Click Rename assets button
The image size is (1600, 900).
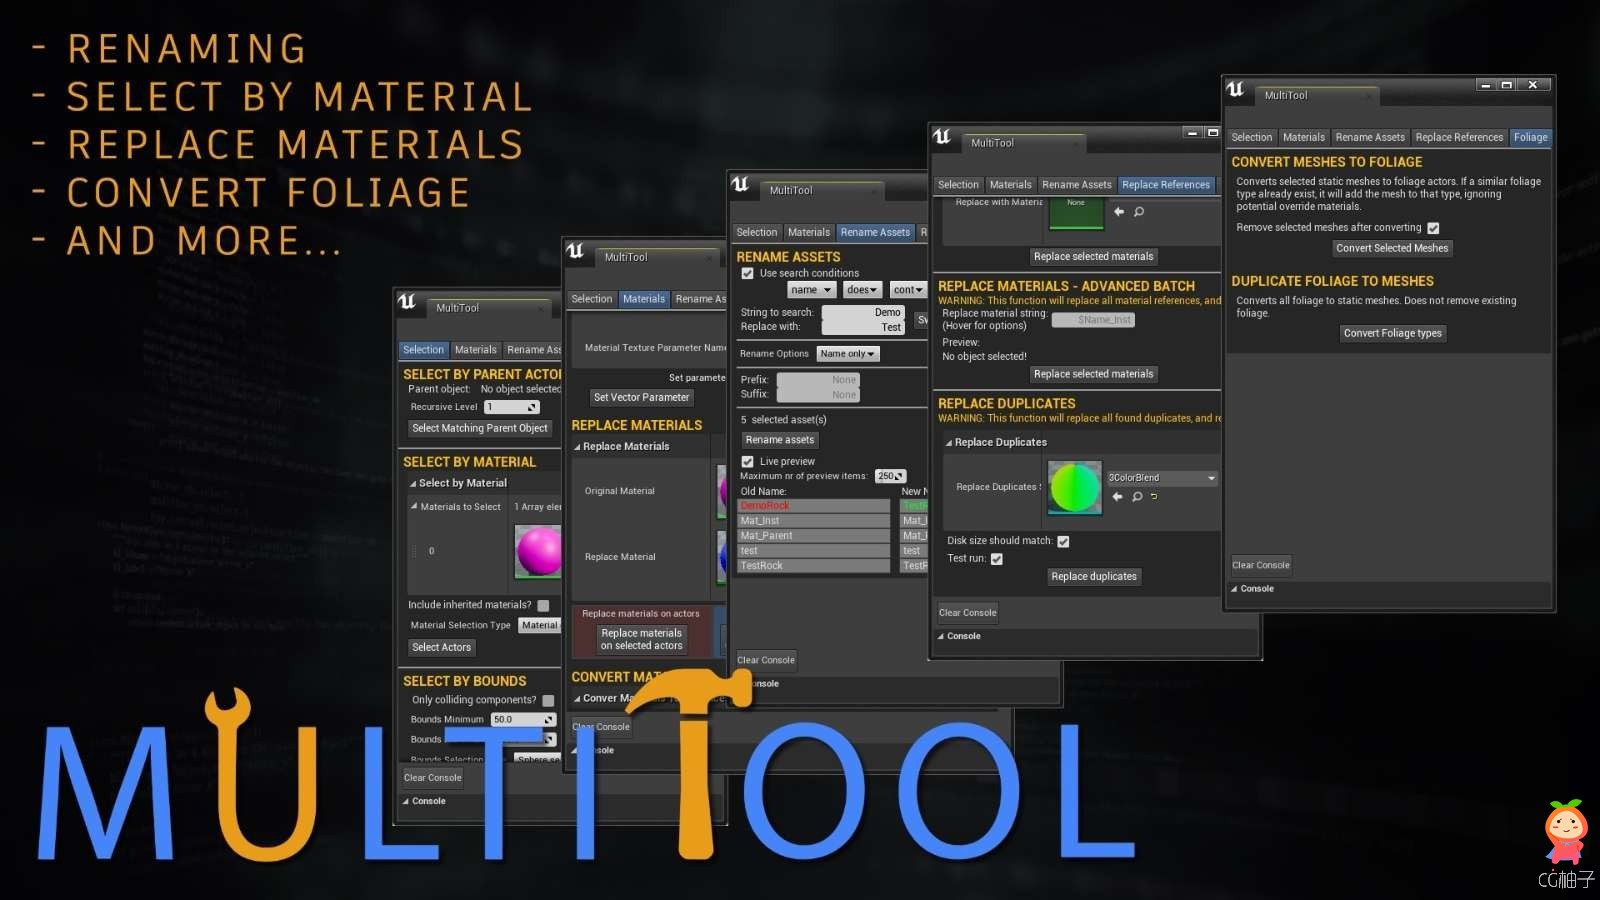pyautogui.click(x=780, y=440)
